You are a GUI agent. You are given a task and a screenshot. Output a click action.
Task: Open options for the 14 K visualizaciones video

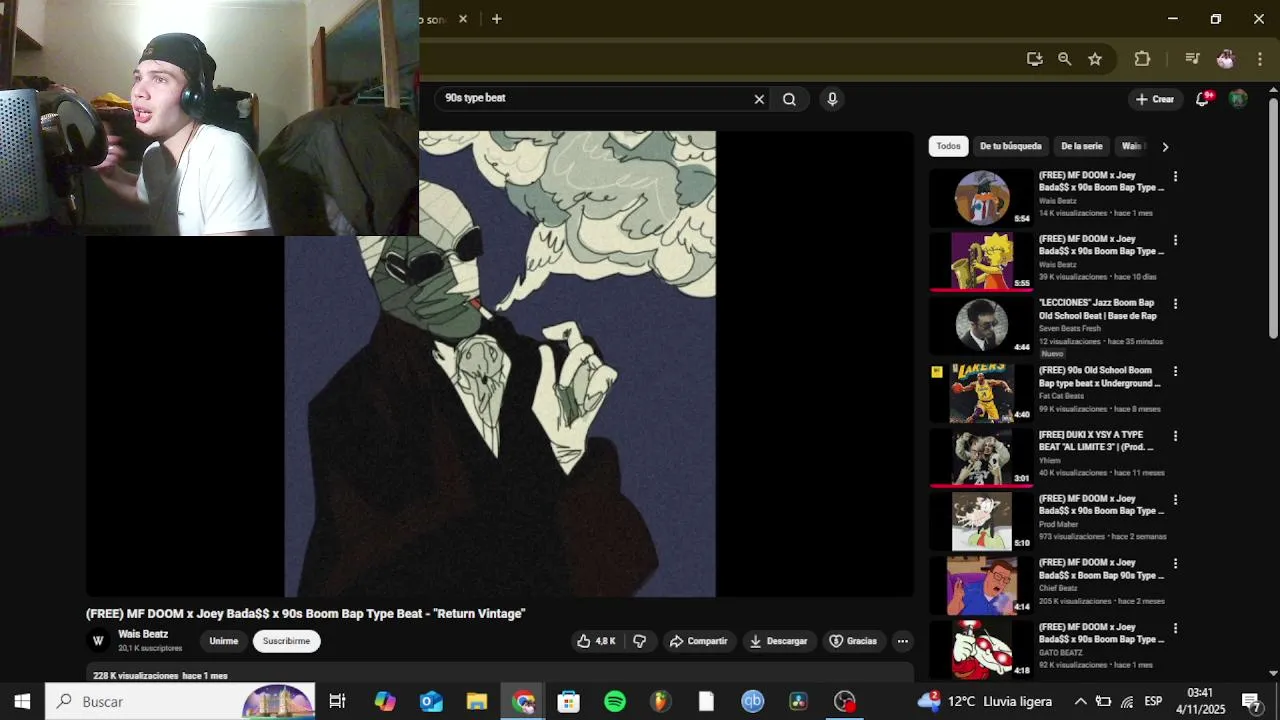(x=1176, y=176)
